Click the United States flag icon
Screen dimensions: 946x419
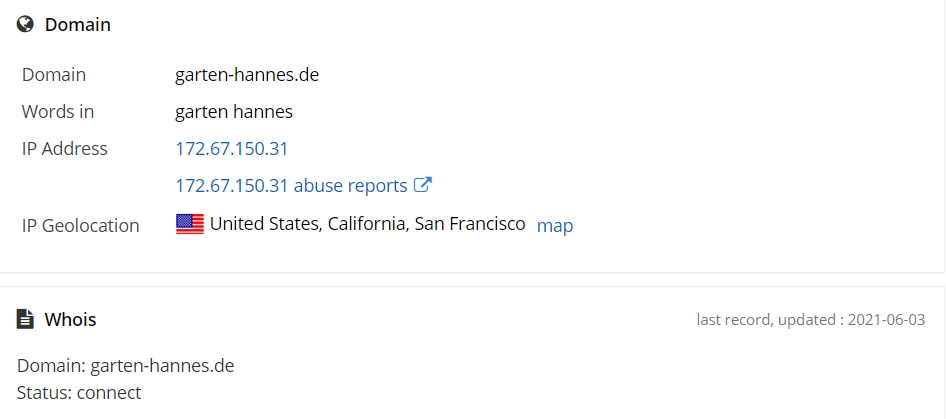pos(190,224)
